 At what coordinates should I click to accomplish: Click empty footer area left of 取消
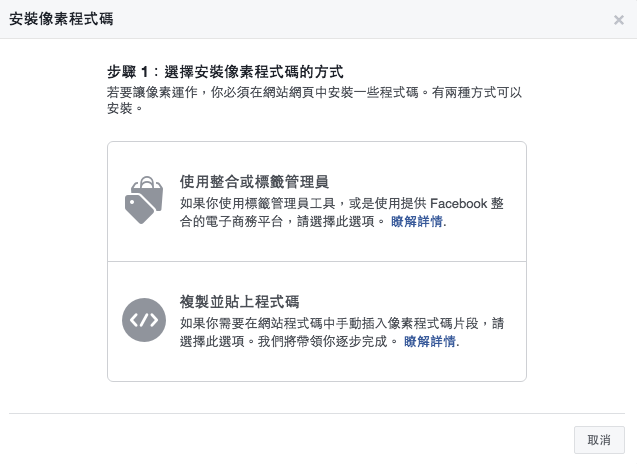(300, 440)
